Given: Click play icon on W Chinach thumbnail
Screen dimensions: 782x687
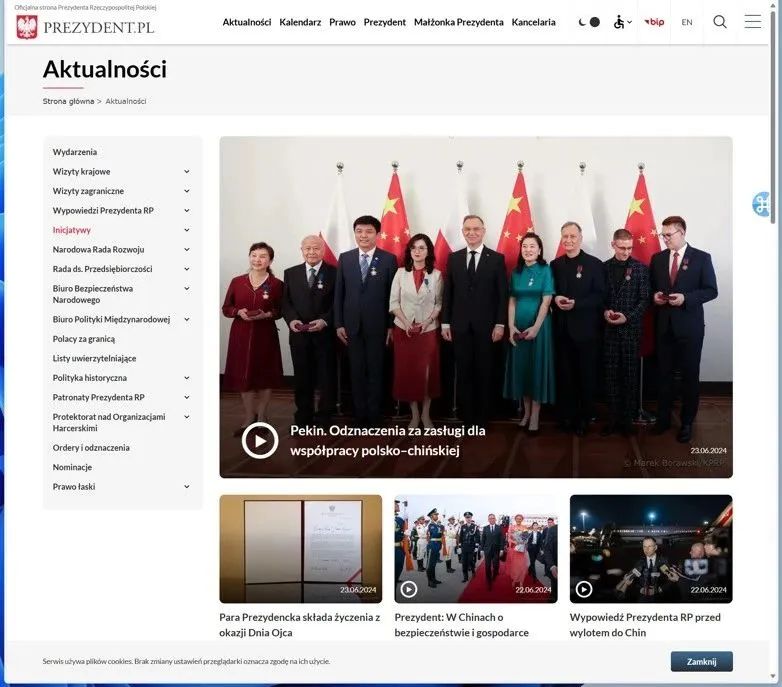Looking at the screenshot, I should [x=408, y=589].
